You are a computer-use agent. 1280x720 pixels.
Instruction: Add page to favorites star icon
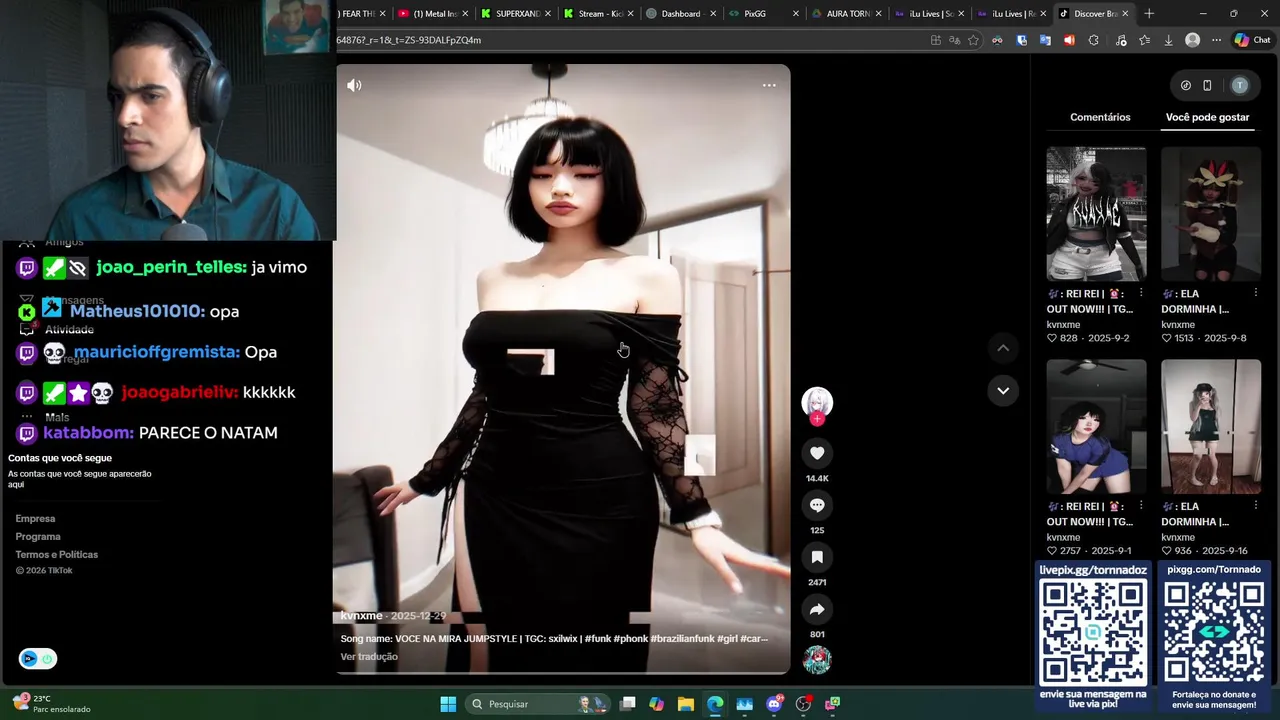pyautogui.click(x=973, y=40)
